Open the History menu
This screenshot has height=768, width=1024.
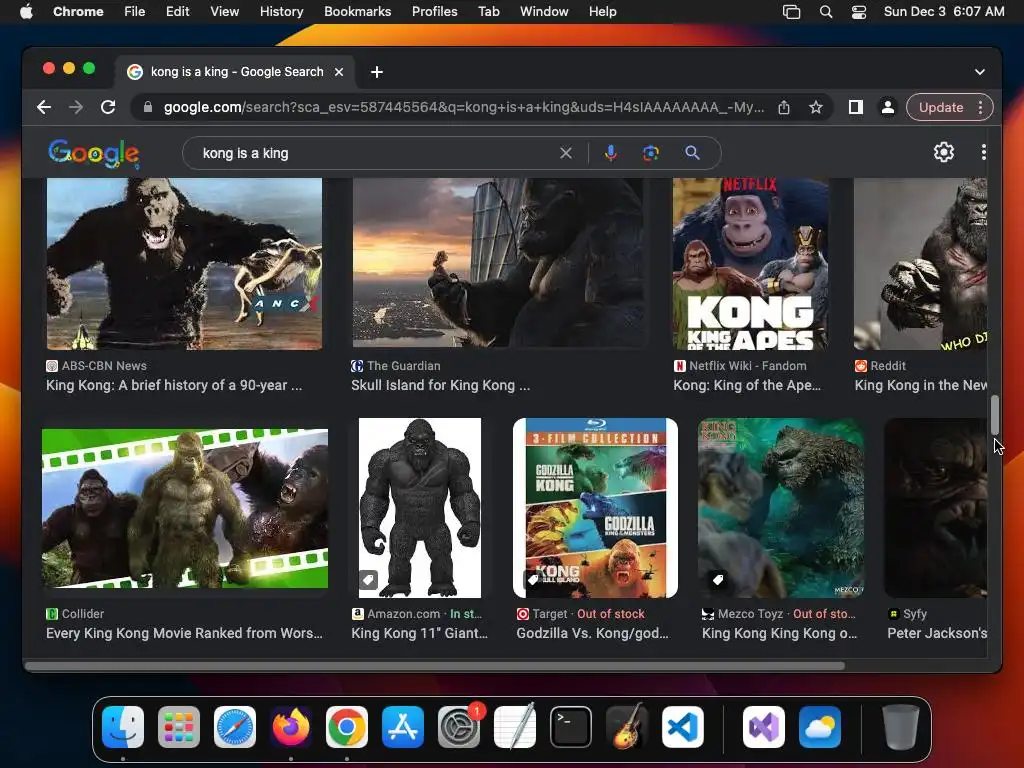[x=281, y=12]
